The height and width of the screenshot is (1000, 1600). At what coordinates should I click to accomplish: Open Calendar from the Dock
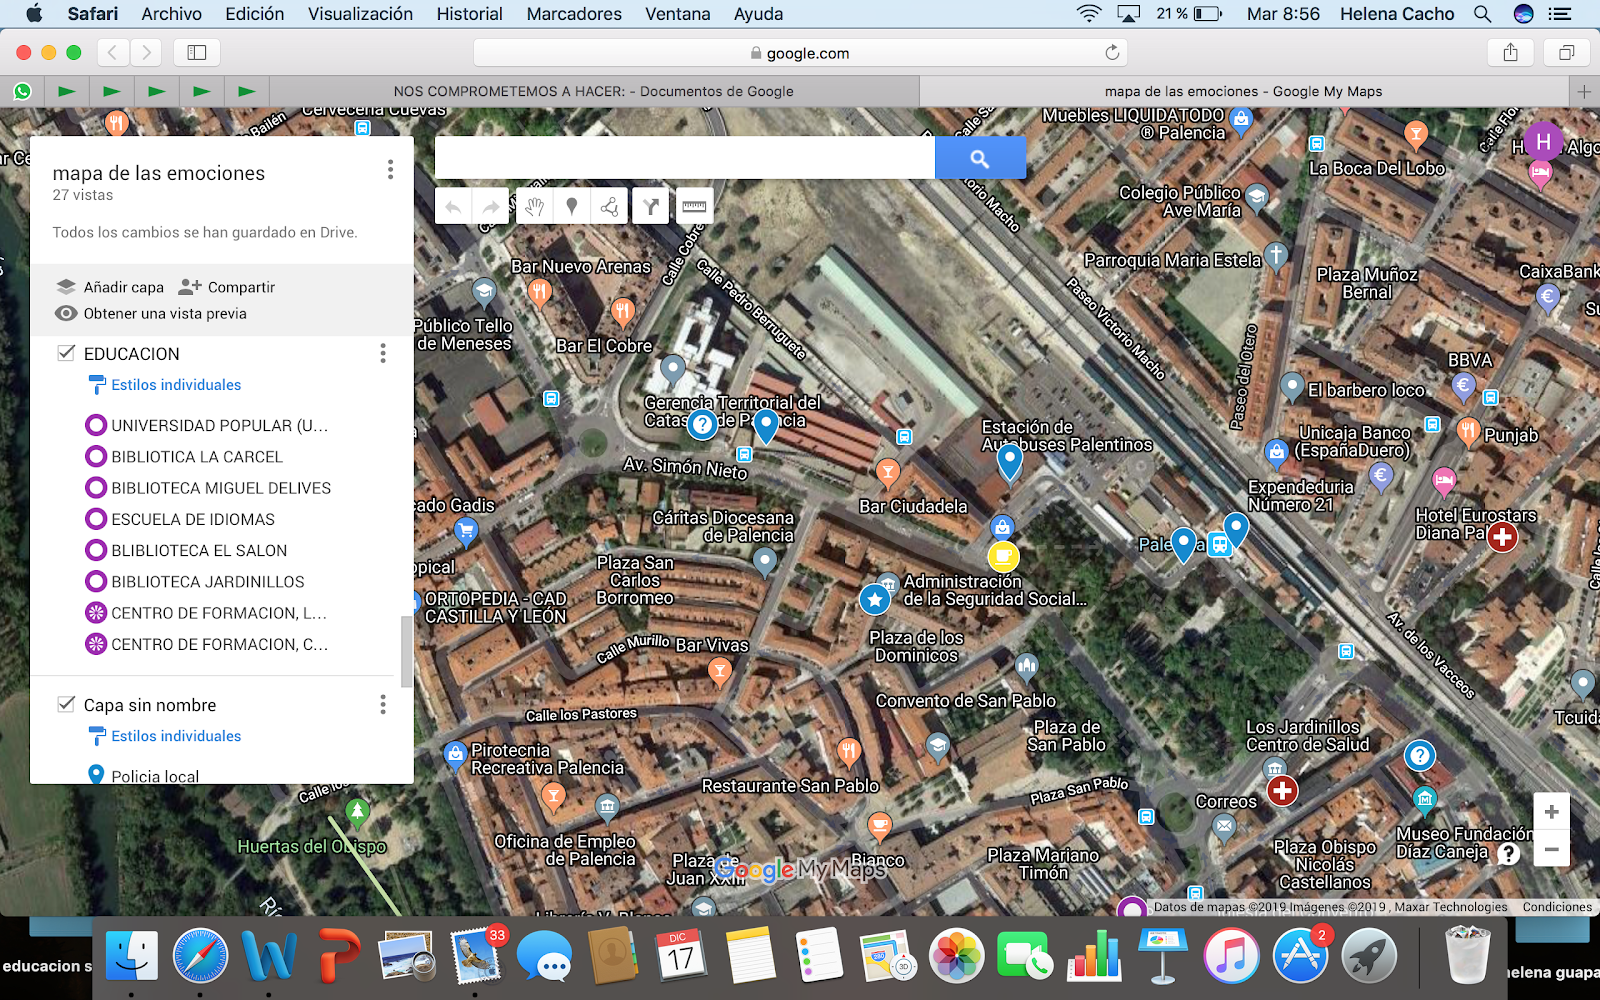(680, 955)
